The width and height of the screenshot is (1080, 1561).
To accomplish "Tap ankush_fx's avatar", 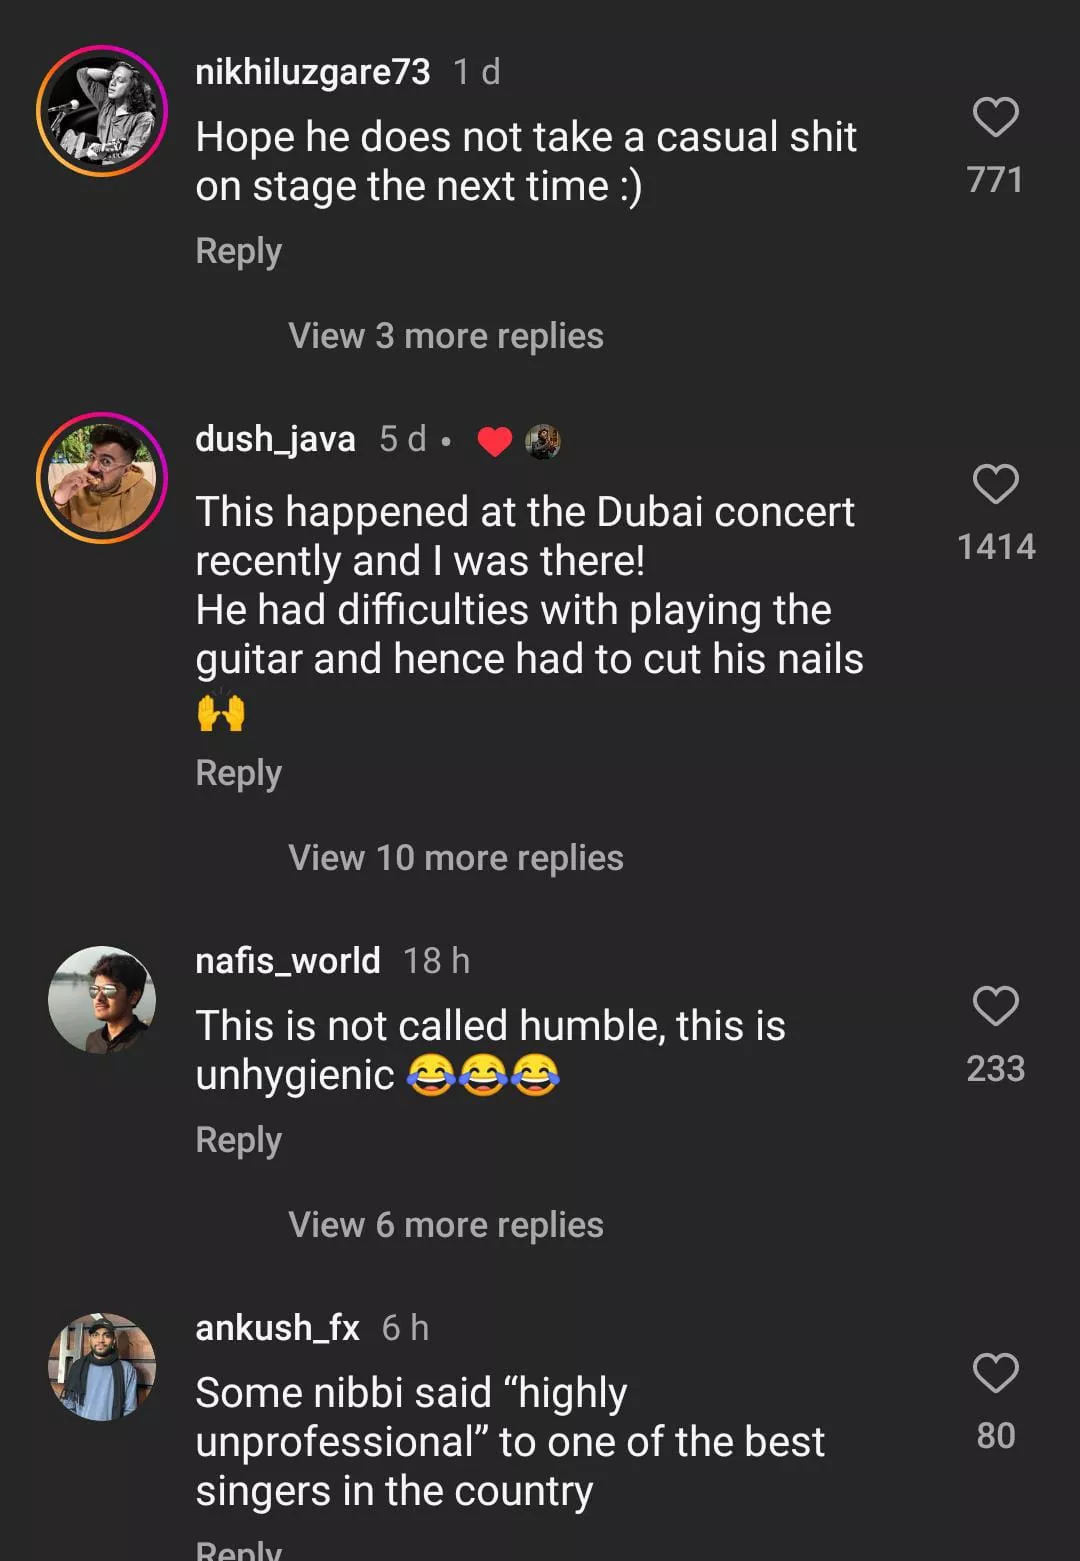I will tap(102, 1367).
